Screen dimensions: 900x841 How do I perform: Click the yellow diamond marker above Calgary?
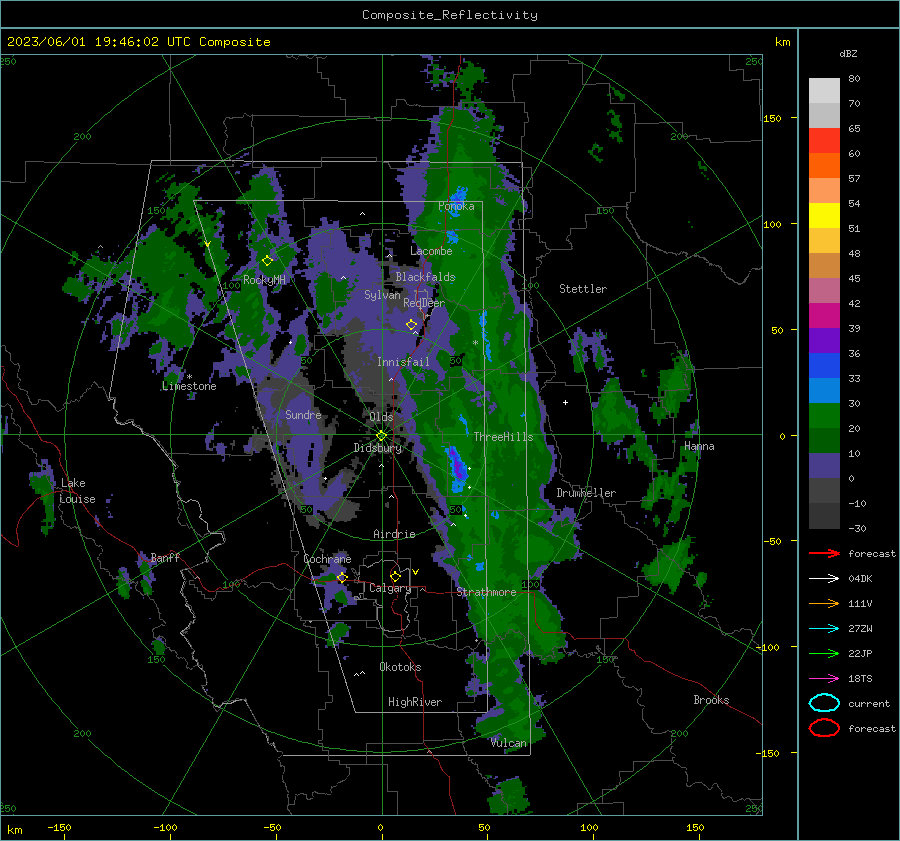(x=395, y=576)
